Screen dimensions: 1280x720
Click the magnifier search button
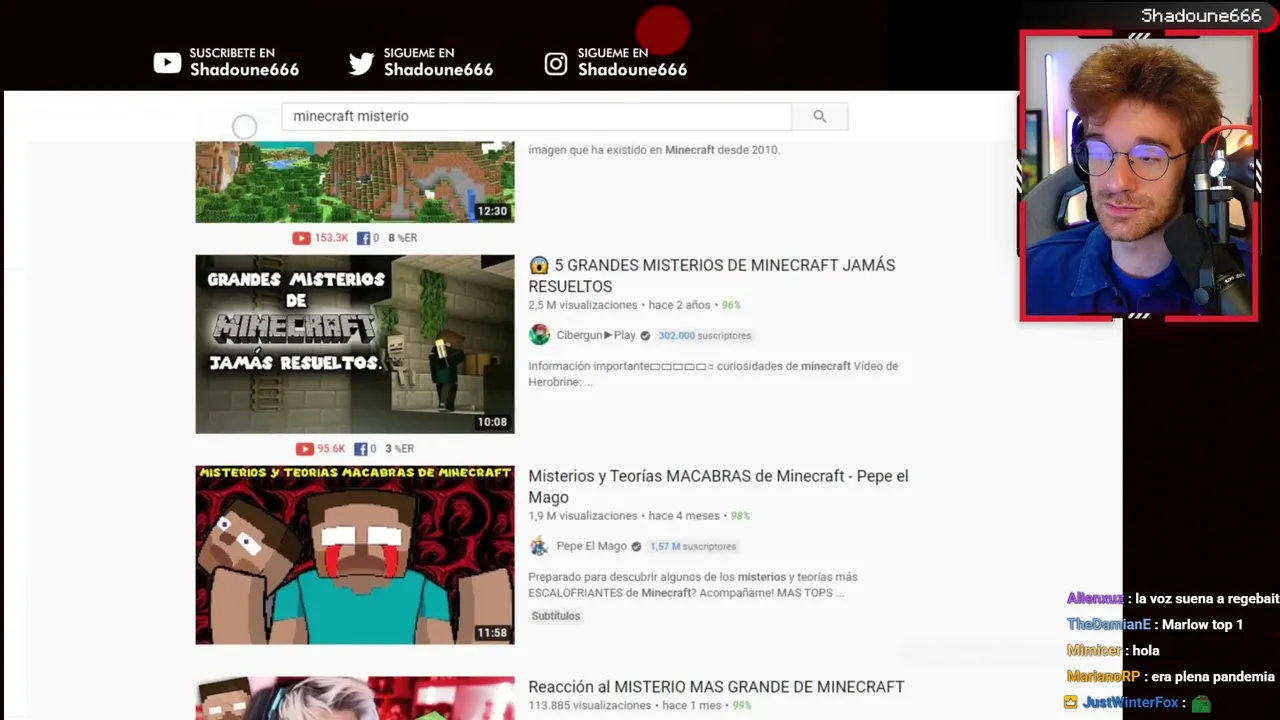click(819, 116)
